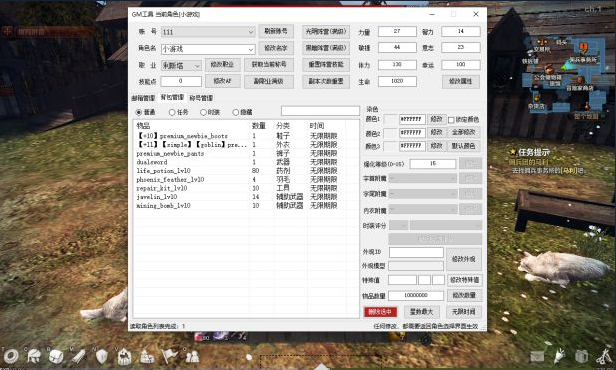Open the flag guild icon in game bar
The height and width of the screenshot is (370, 616).
point(170,356)
